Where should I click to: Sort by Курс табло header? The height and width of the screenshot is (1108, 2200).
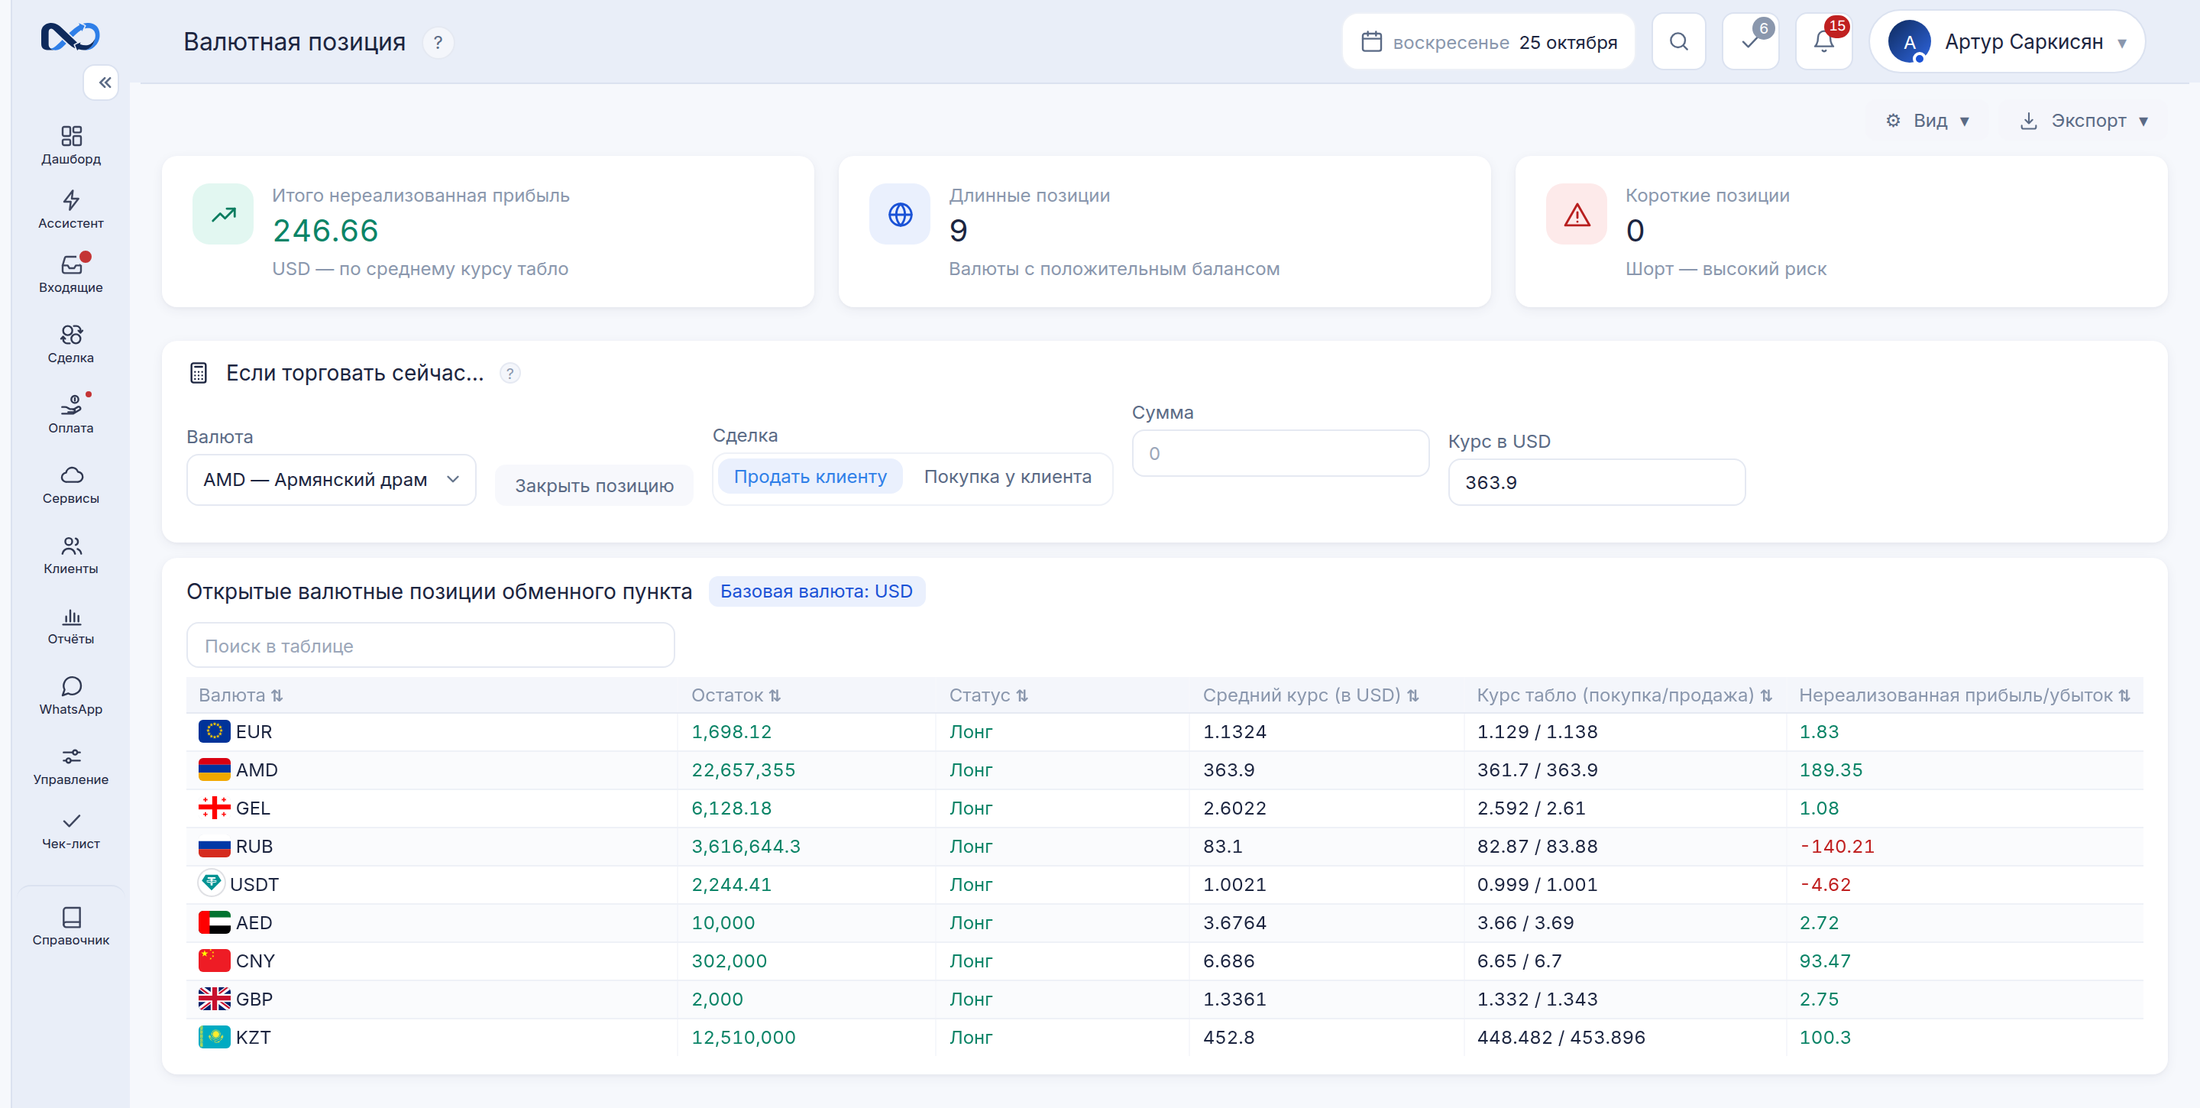[x=1624, y=695]
